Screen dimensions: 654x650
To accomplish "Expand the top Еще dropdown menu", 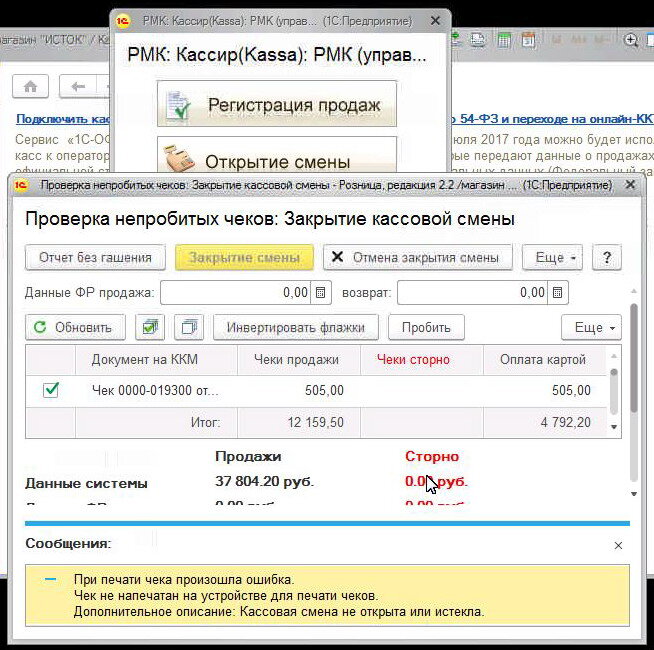I will point(552,257).
